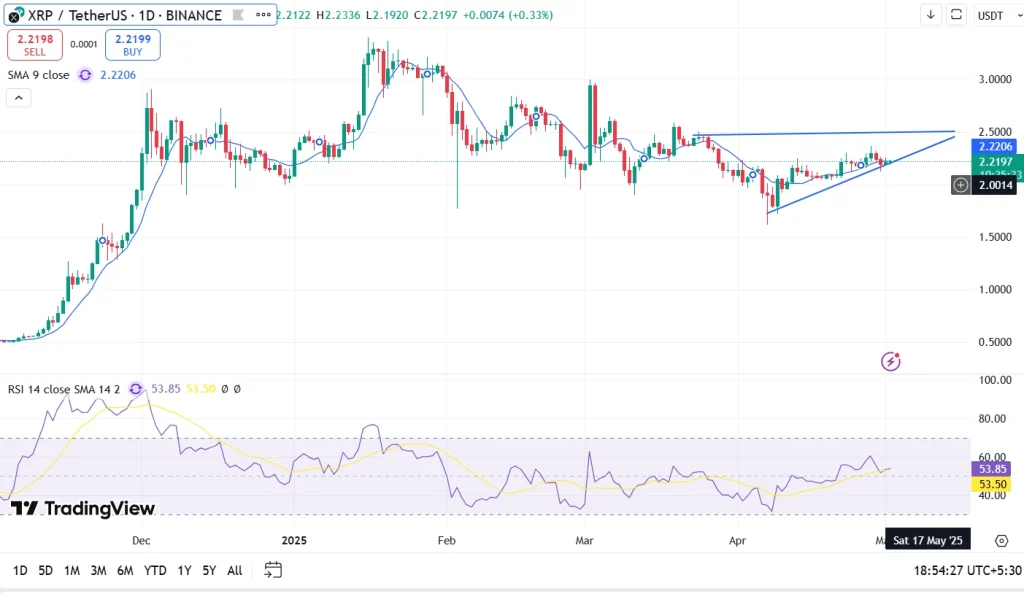Screen dimensions: 1024x594
Task: Click the SMA marker circle near the January peak
Action: [427, 74]
